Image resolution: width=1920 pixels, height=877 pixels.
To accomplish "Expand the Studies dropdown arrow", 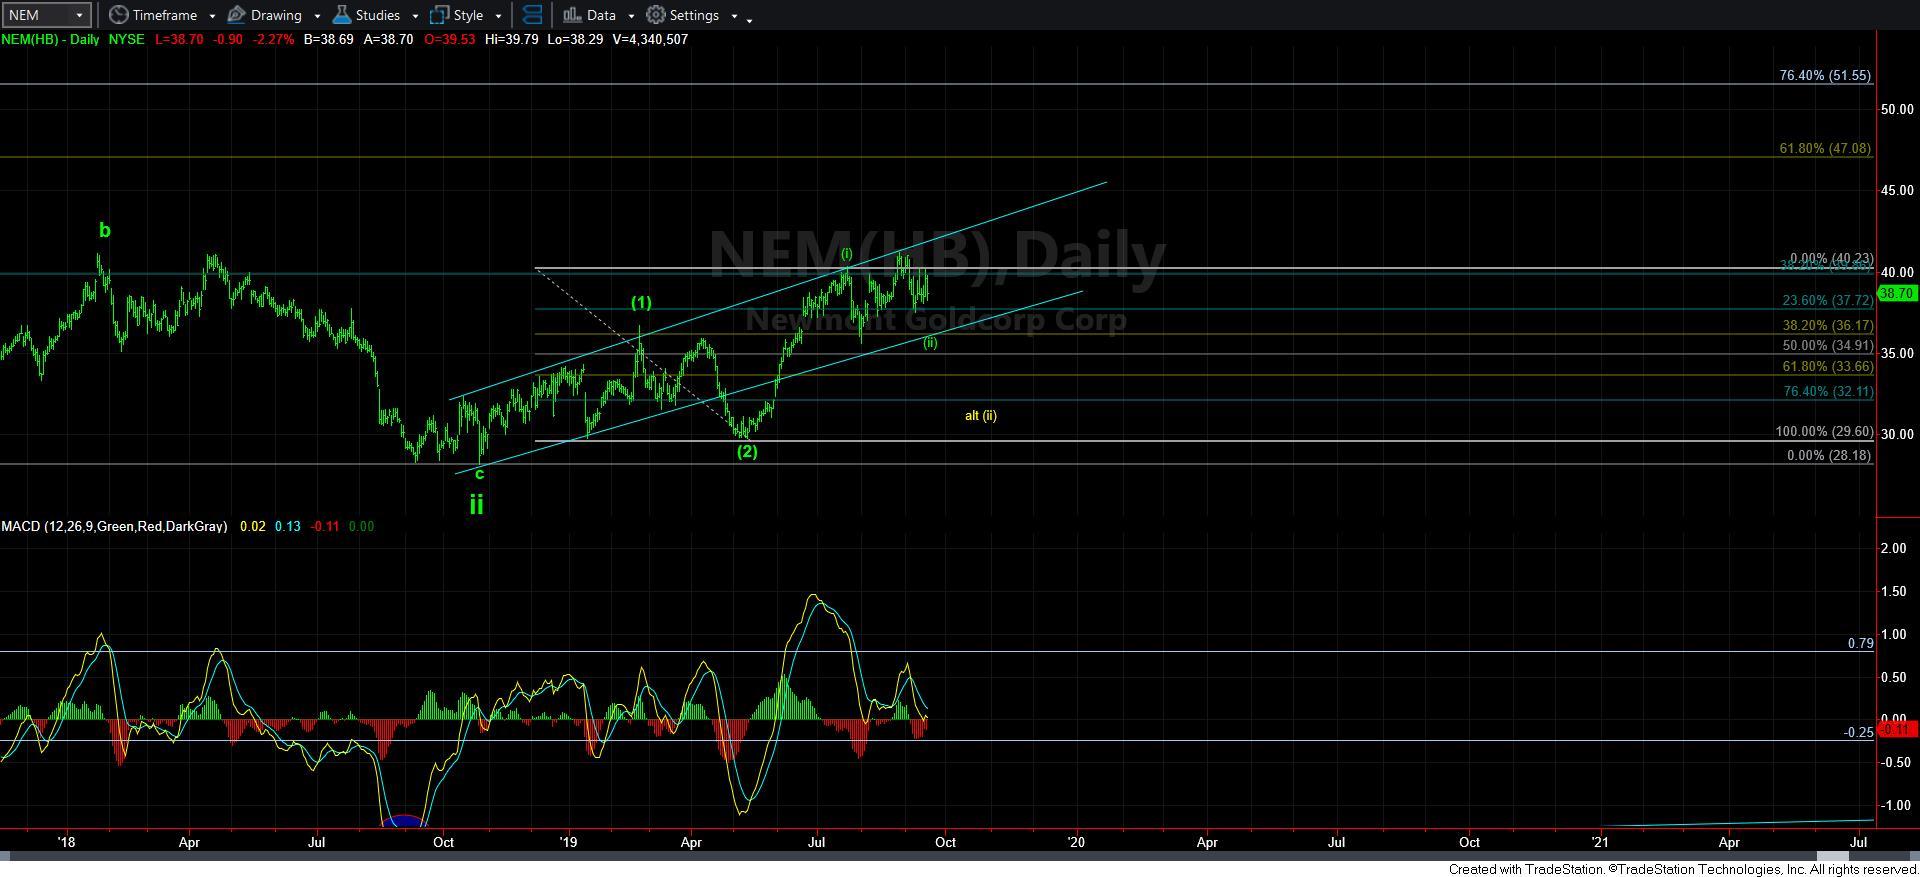I will 415,16.
